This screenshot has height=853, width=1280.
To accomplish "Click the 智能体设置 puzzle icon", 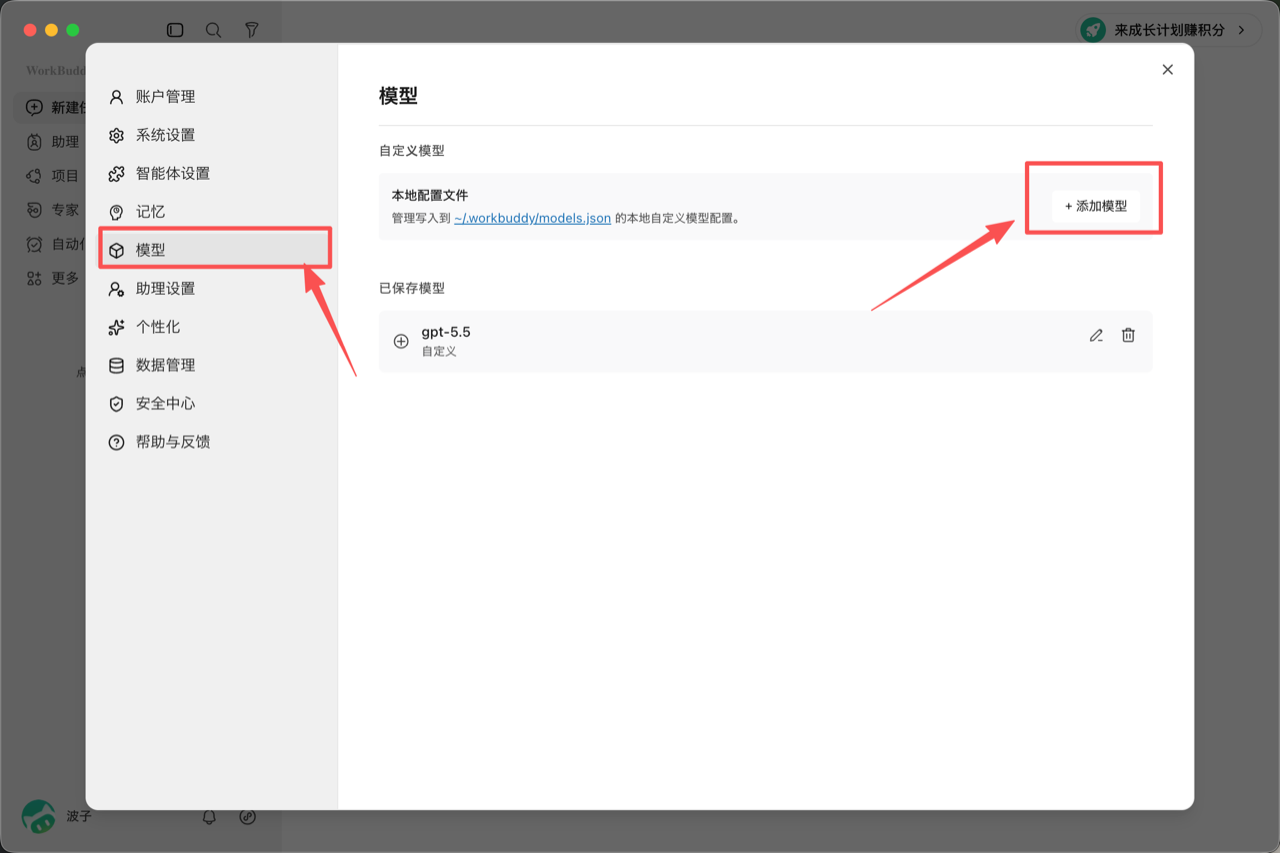I will (117, 173).
